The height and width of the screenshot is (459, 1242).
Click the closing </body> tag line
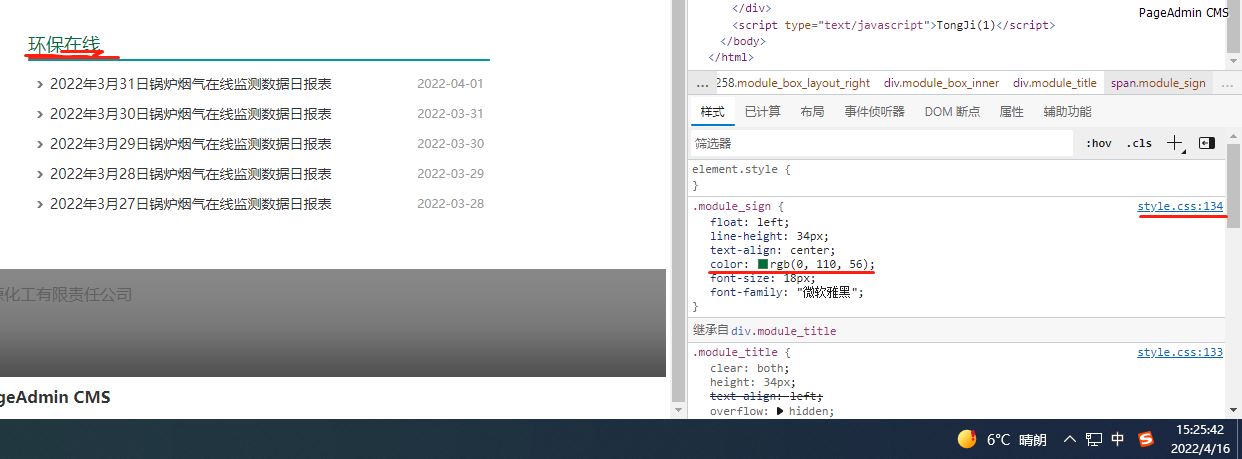click(743, 41)
